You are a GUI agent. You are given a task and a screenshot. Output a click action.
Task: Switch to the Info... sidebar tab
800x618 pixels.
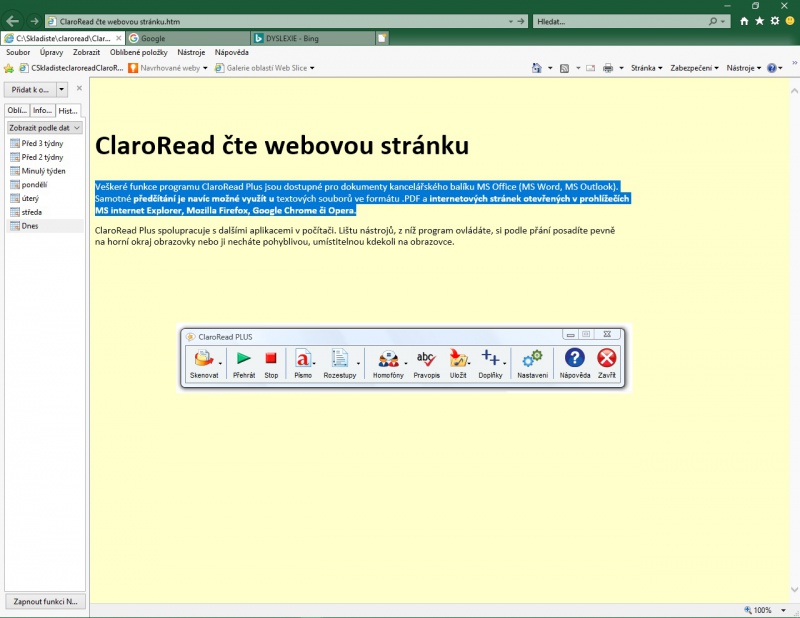pyautogui.click(x=42, y=110)
